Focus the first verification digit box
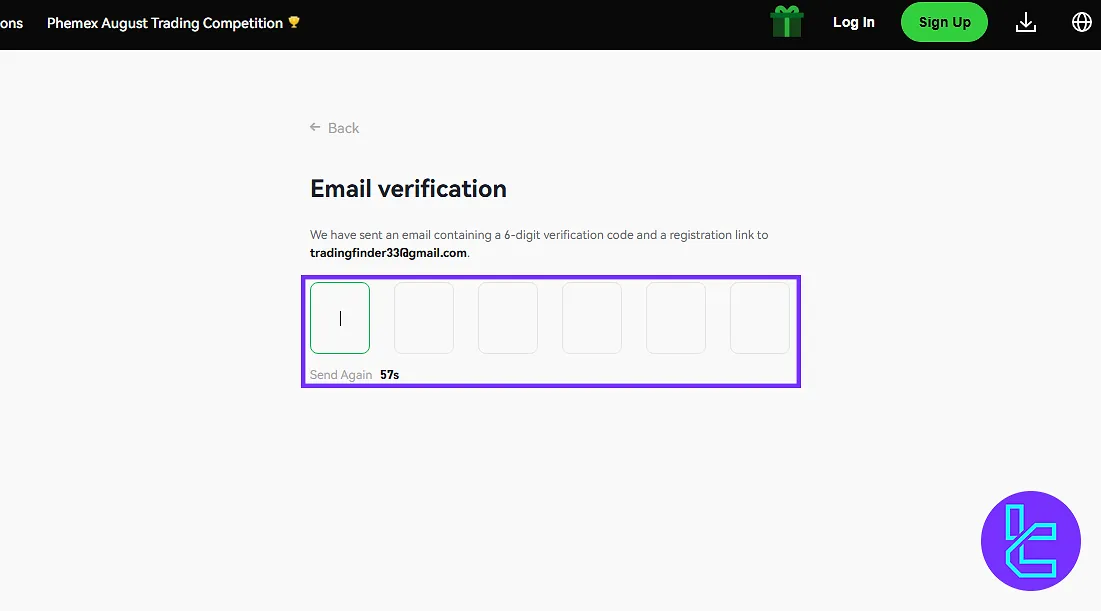 pos(340,318)
